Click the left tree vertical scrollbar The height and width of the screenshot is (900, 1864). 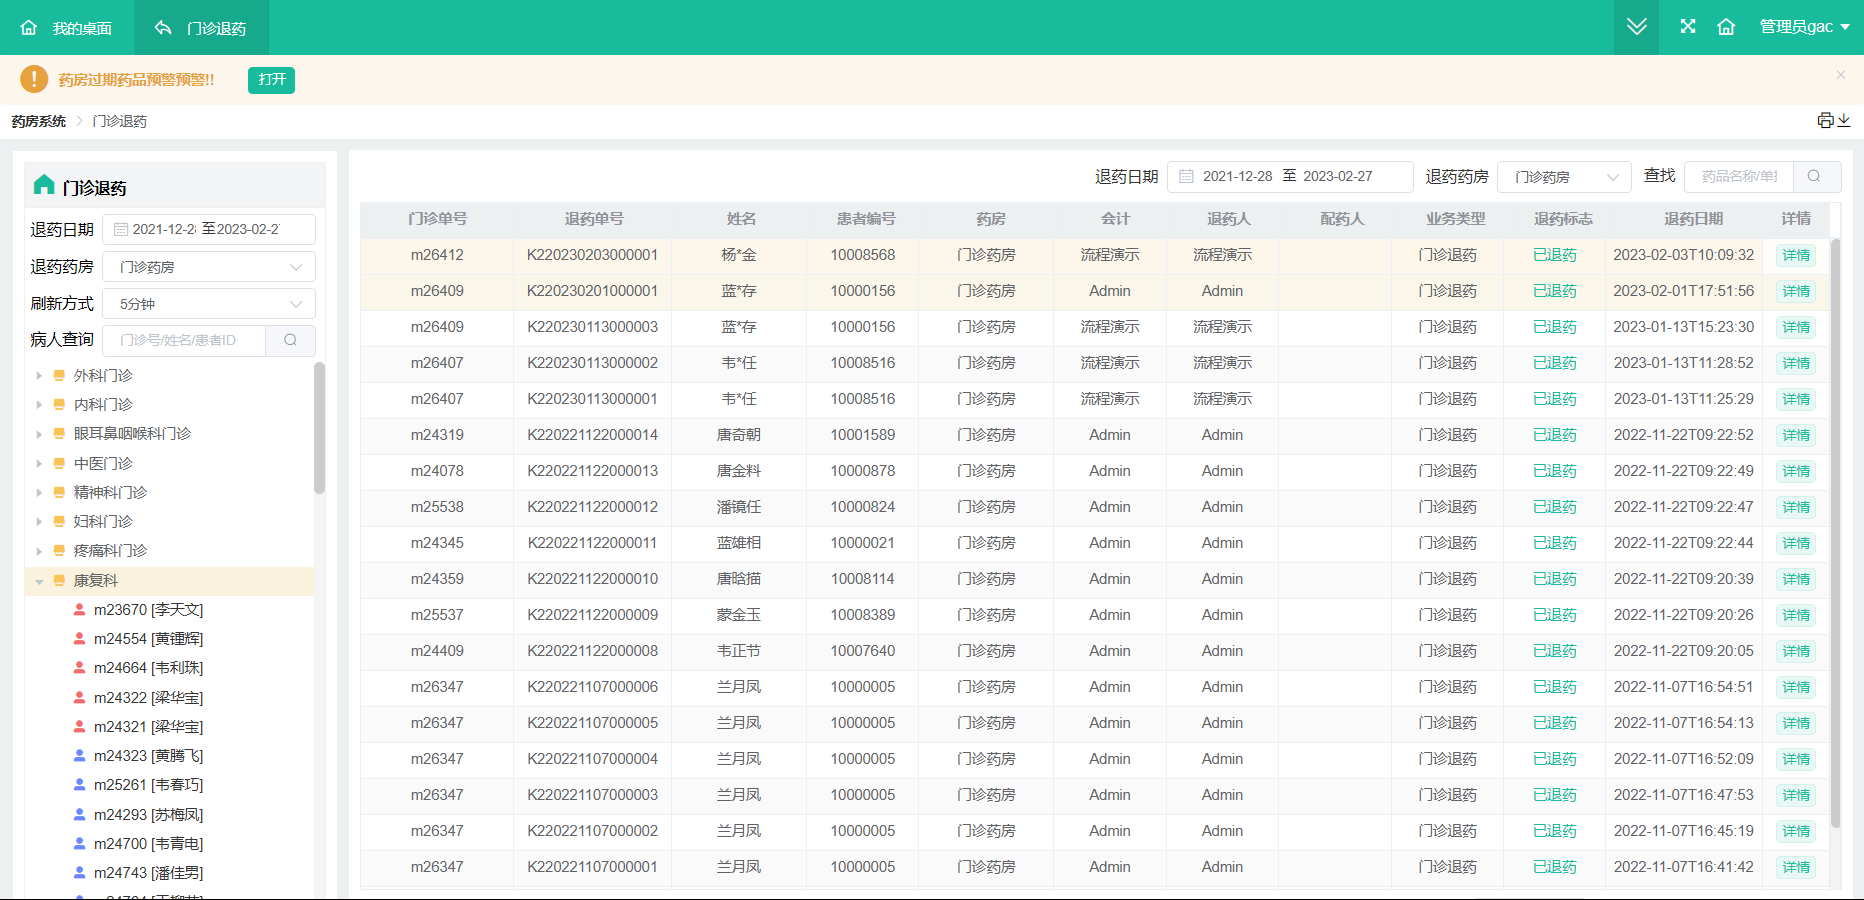[319, 428]
